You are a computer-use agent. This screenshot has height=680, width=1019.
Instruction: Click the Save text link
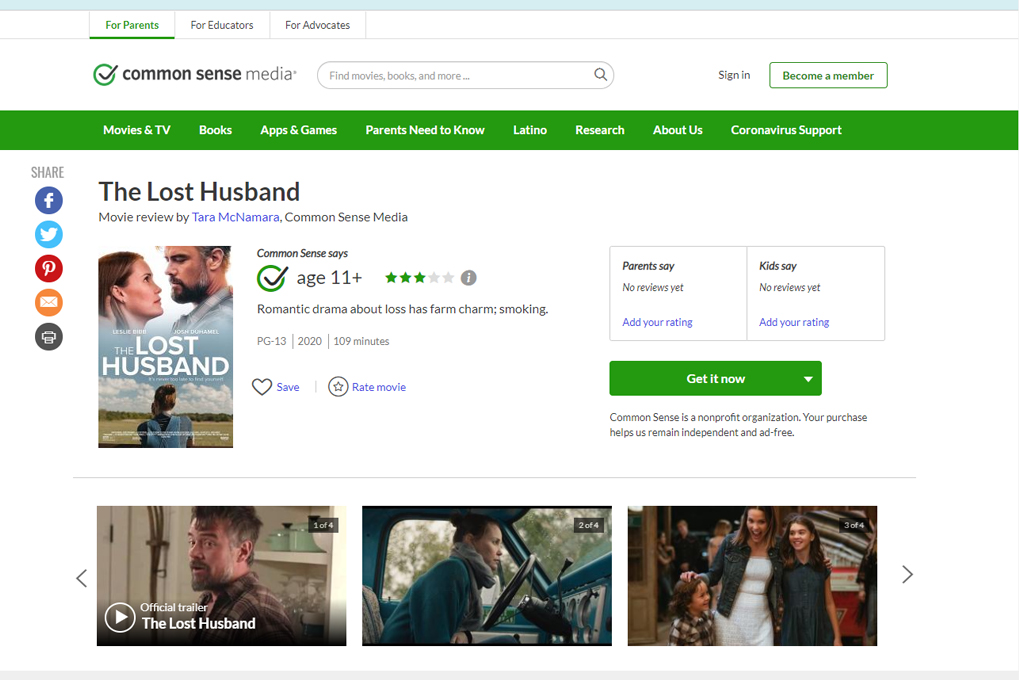[x=288, y=387]
